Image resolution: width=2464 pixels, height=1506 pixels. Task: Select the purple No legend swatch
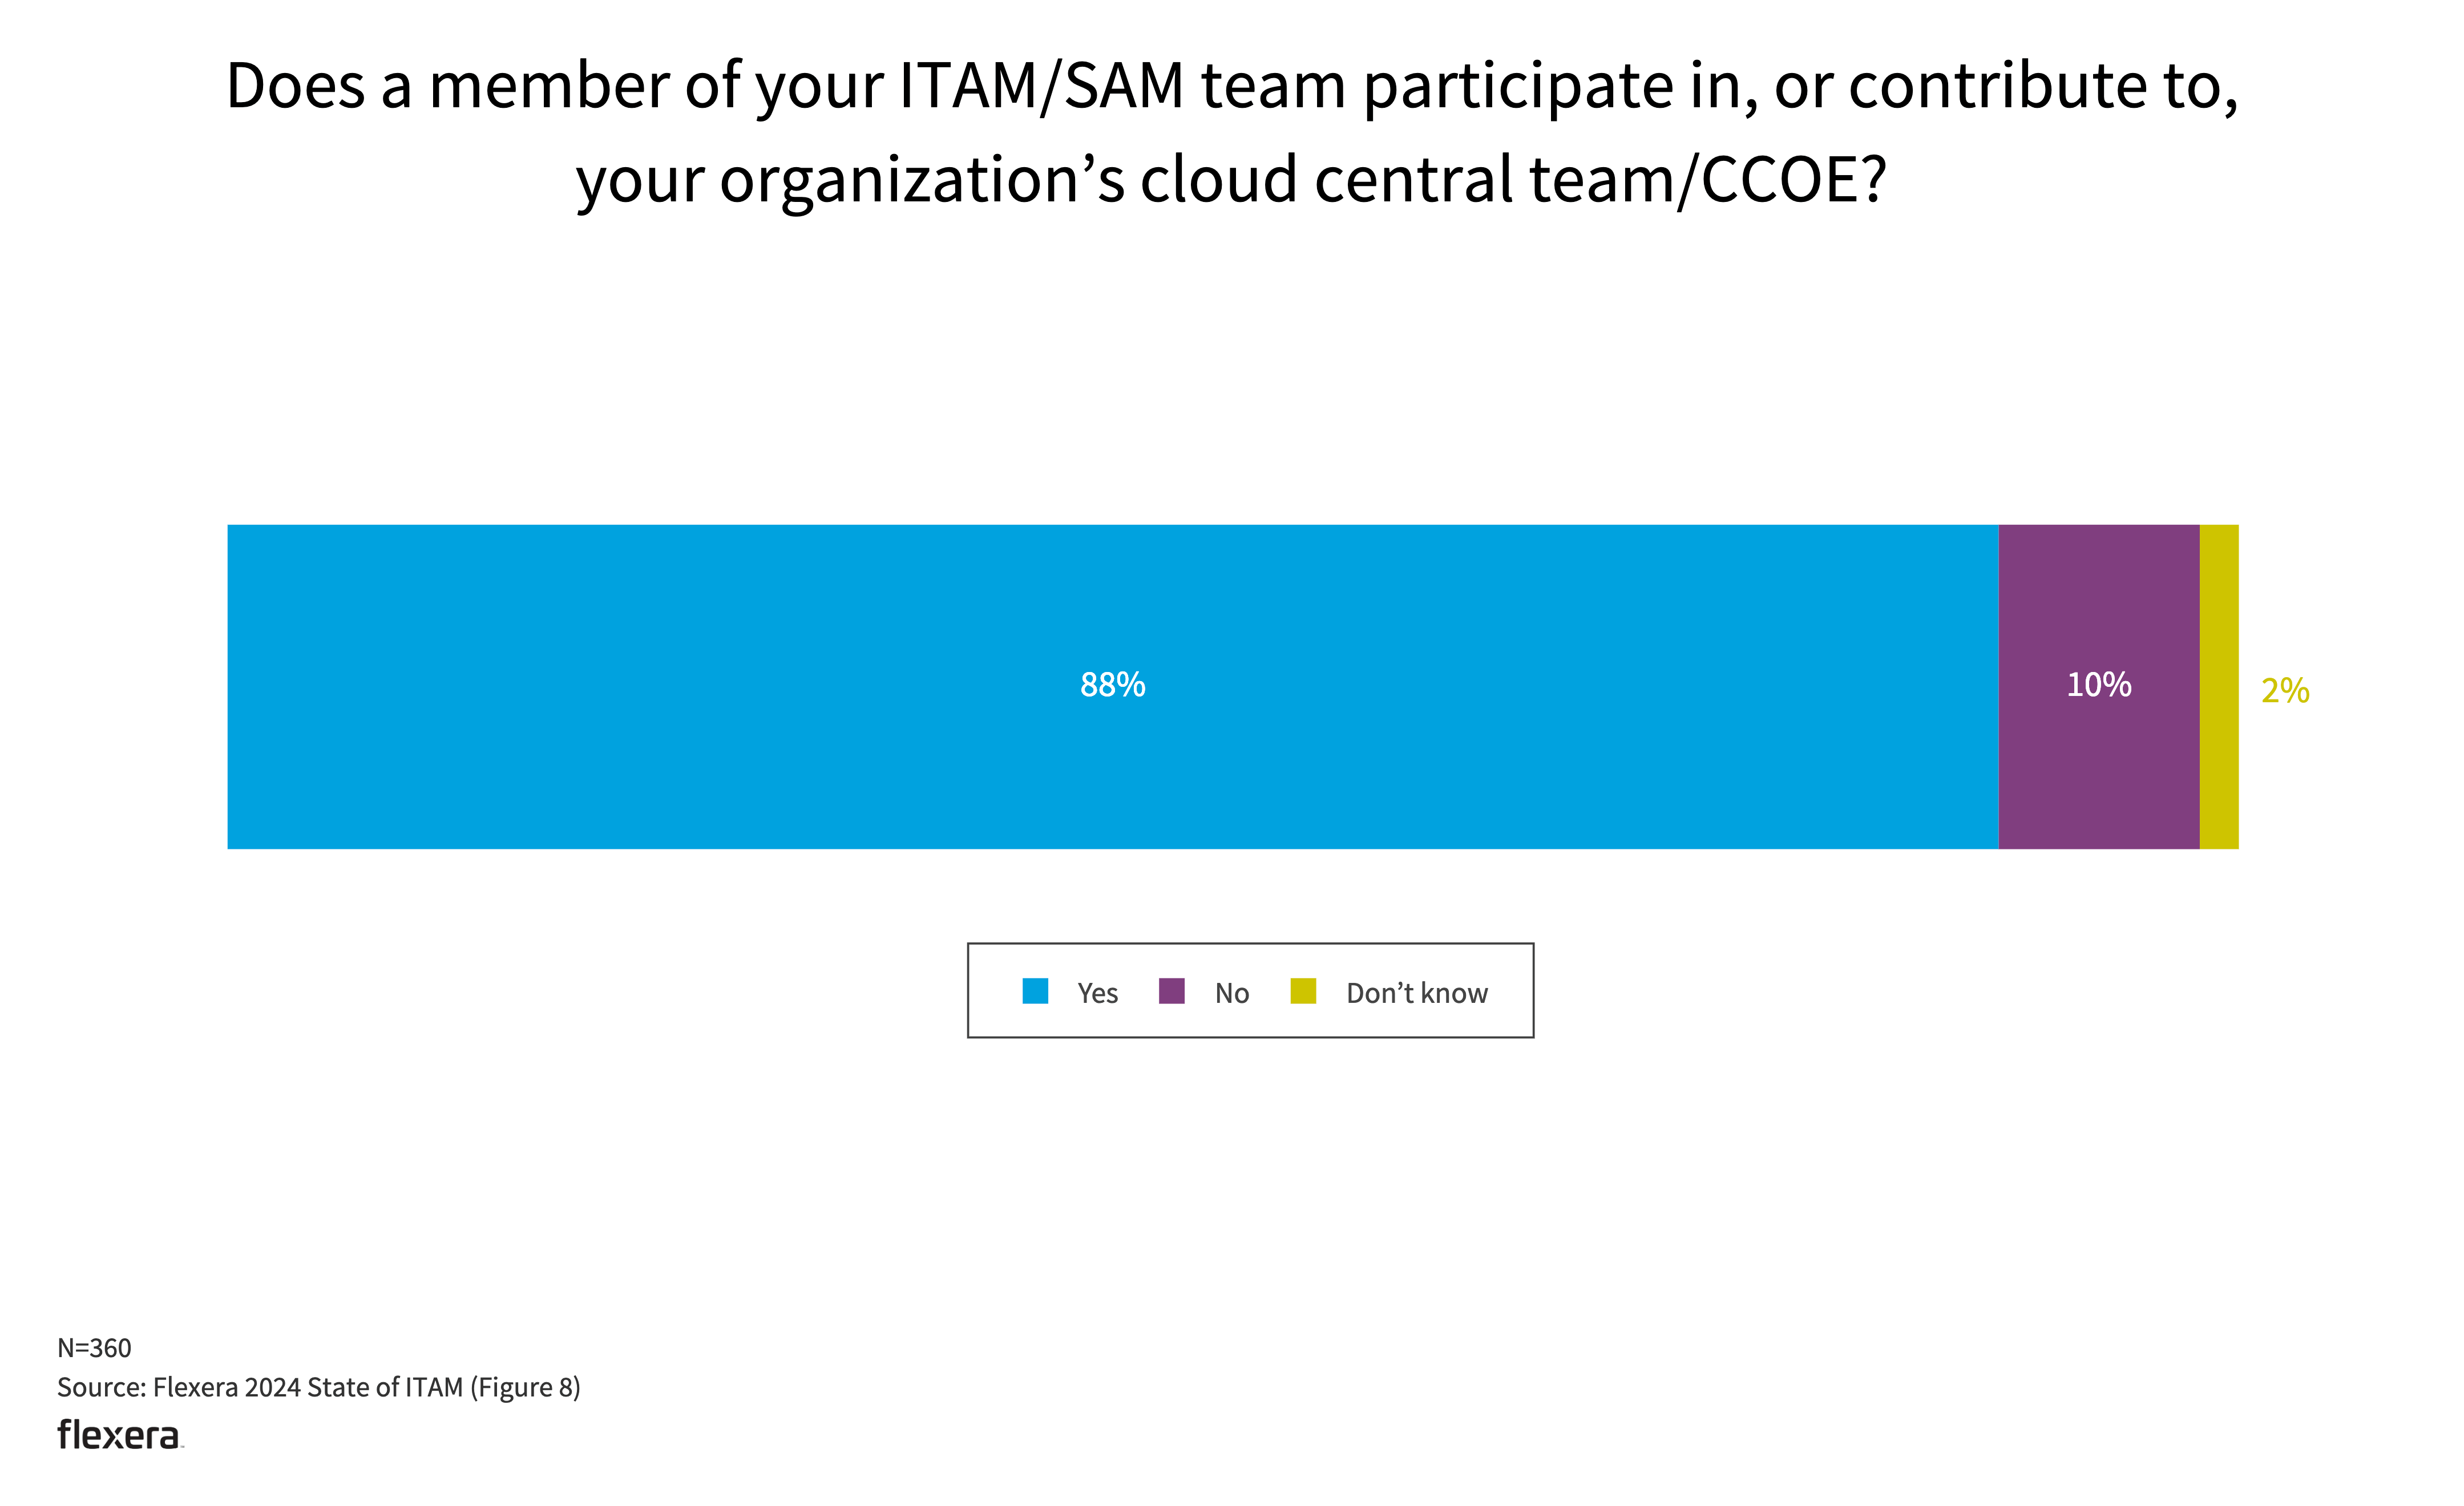pos(1171,991)
